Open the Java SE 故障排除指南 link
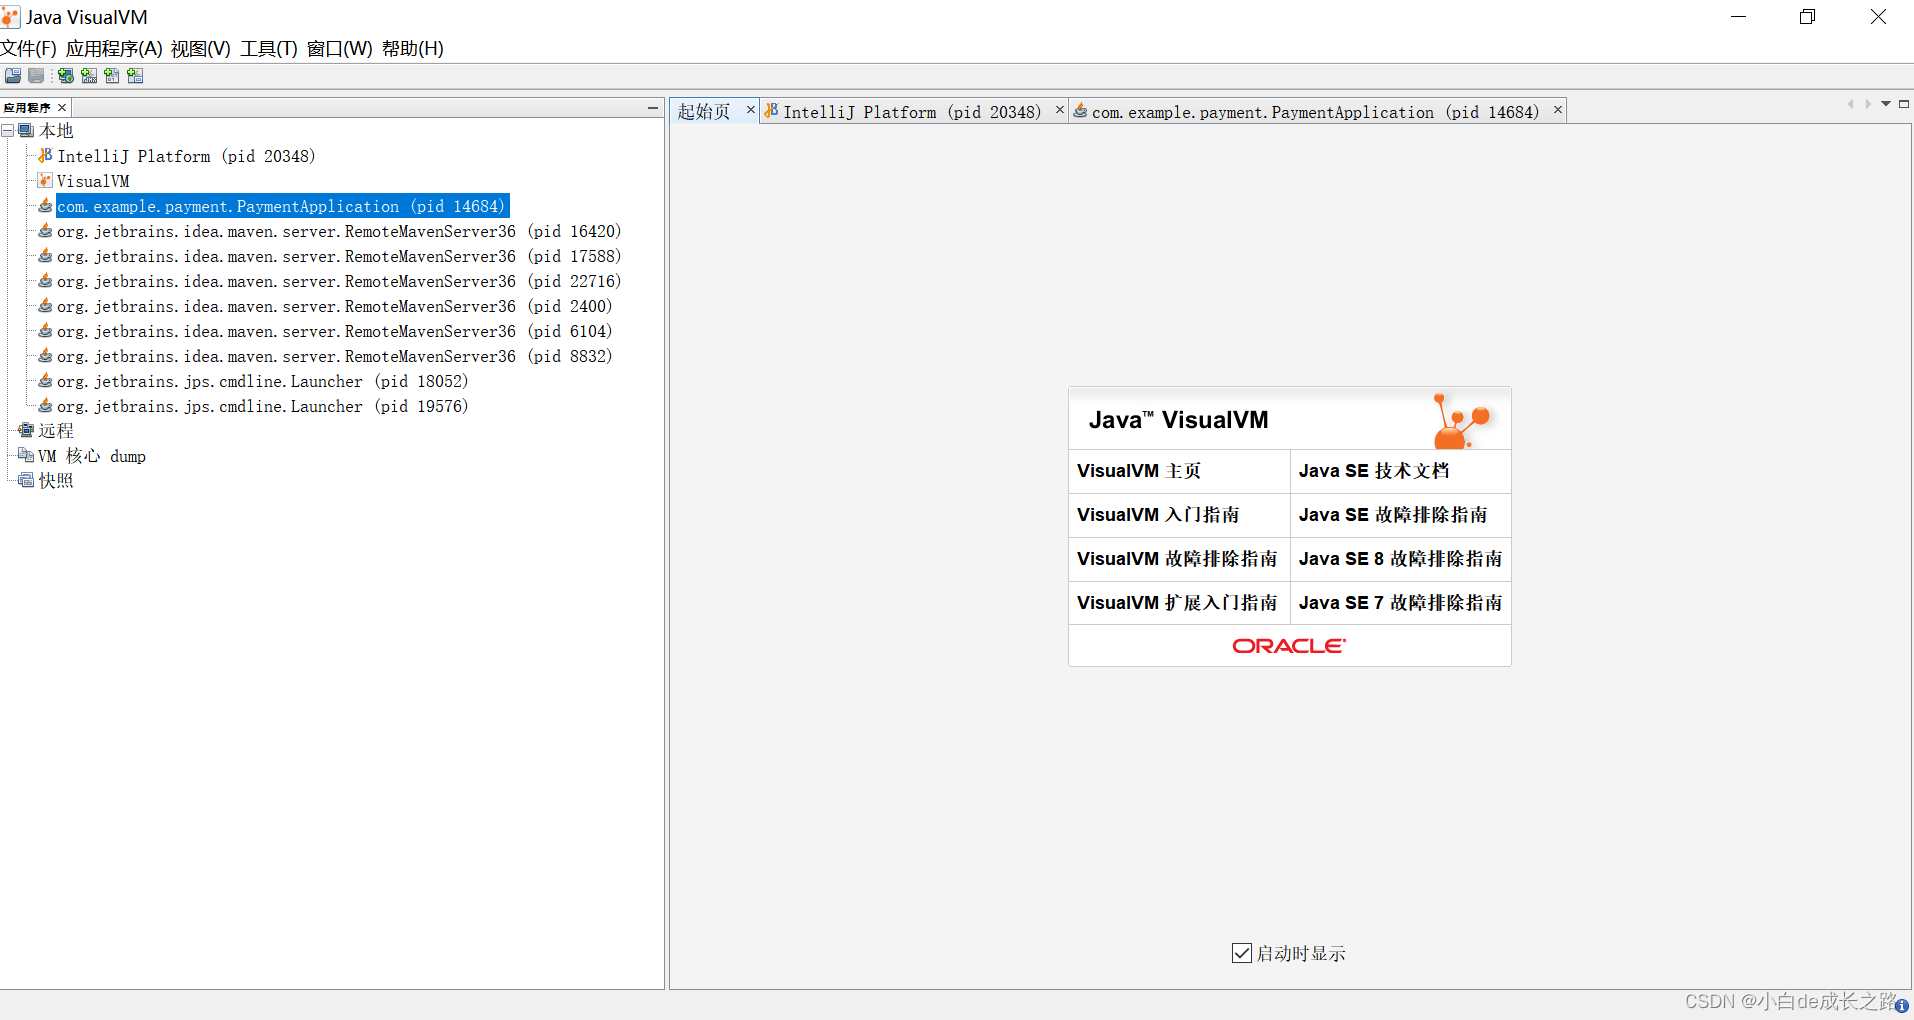 [1393, 515]
